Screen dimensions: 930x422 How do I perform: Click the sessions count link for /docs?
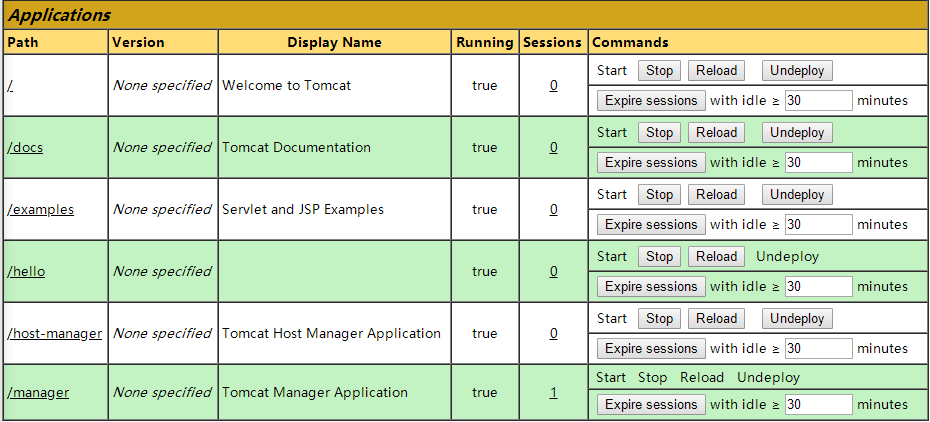click(553, 148)
